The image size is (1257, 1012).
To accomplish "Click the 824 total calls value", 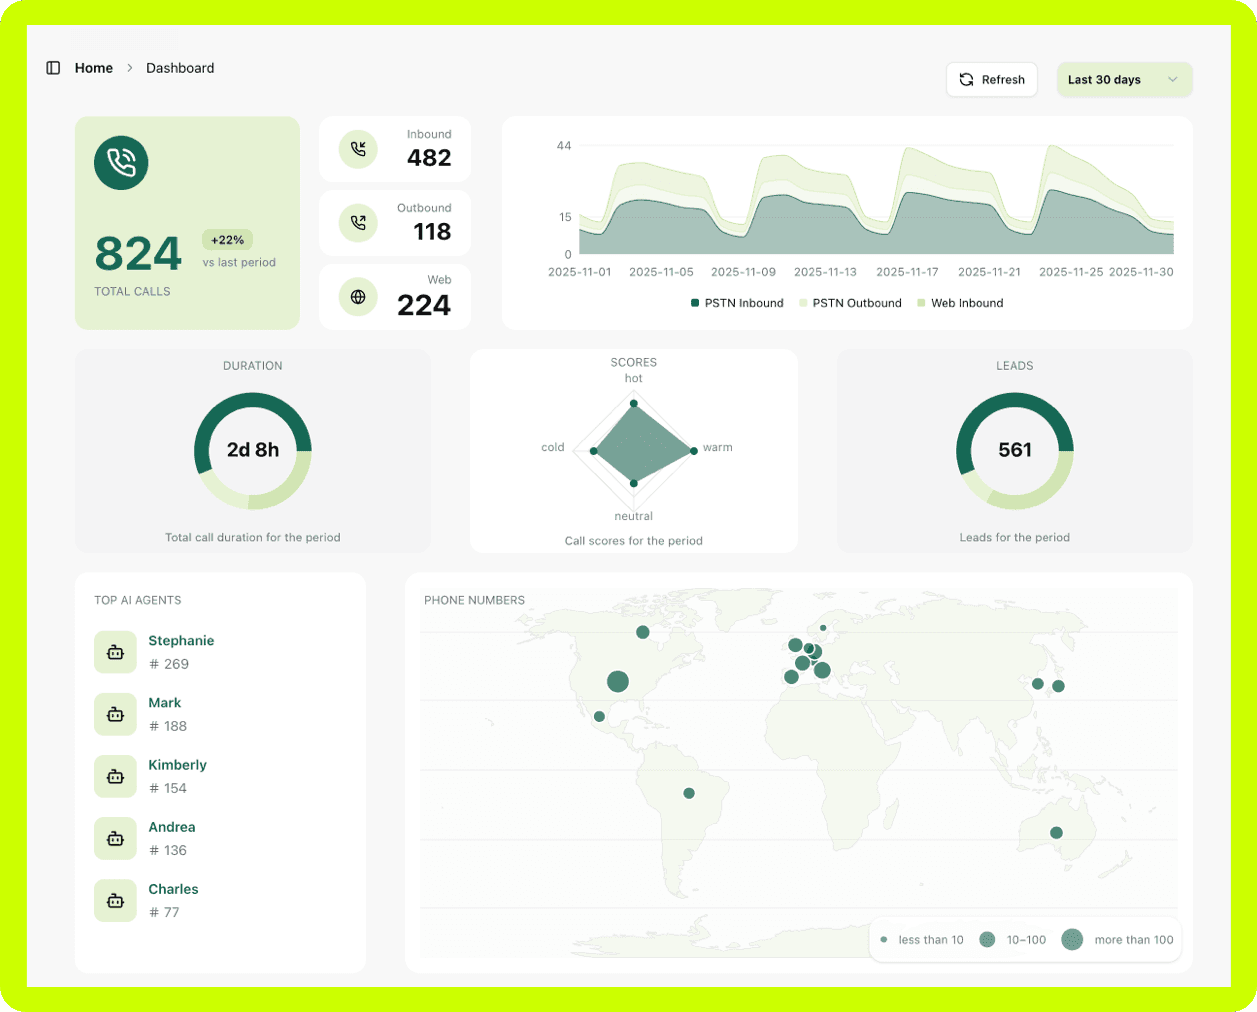I will (138, 254).
